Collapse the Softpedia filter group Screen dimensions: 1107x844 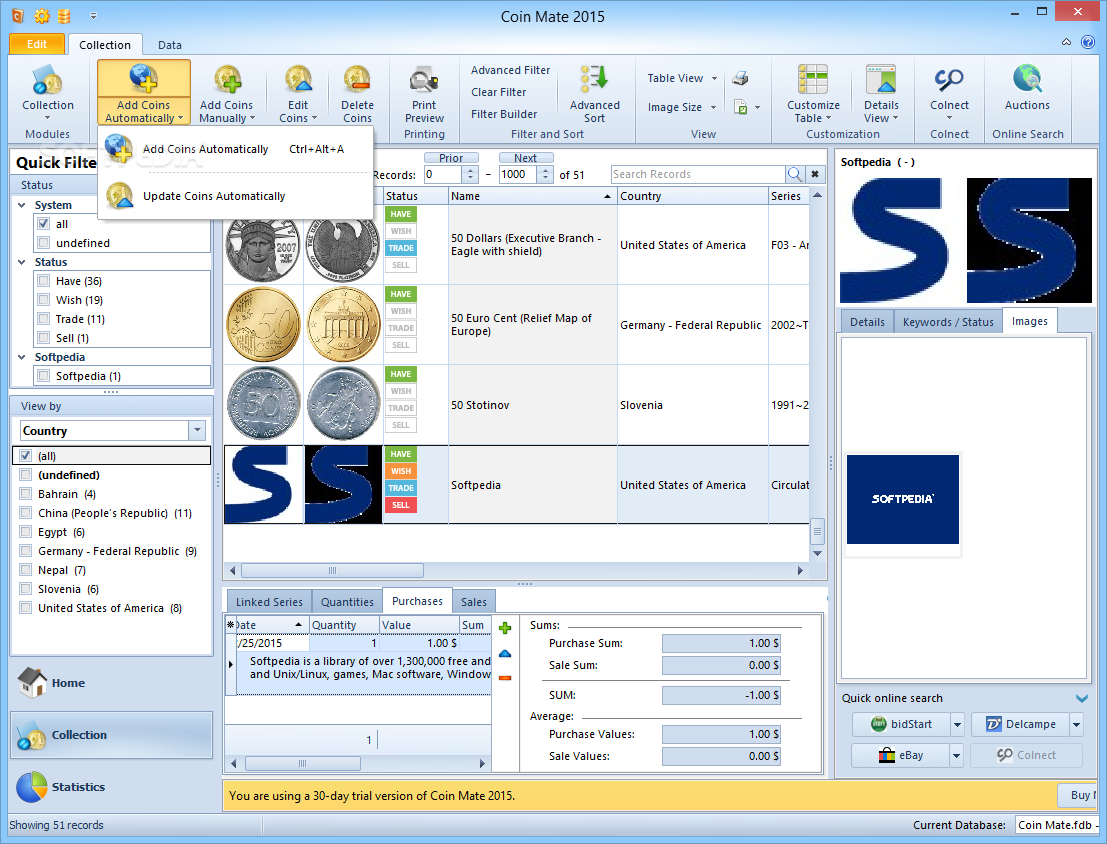(21, 357)
